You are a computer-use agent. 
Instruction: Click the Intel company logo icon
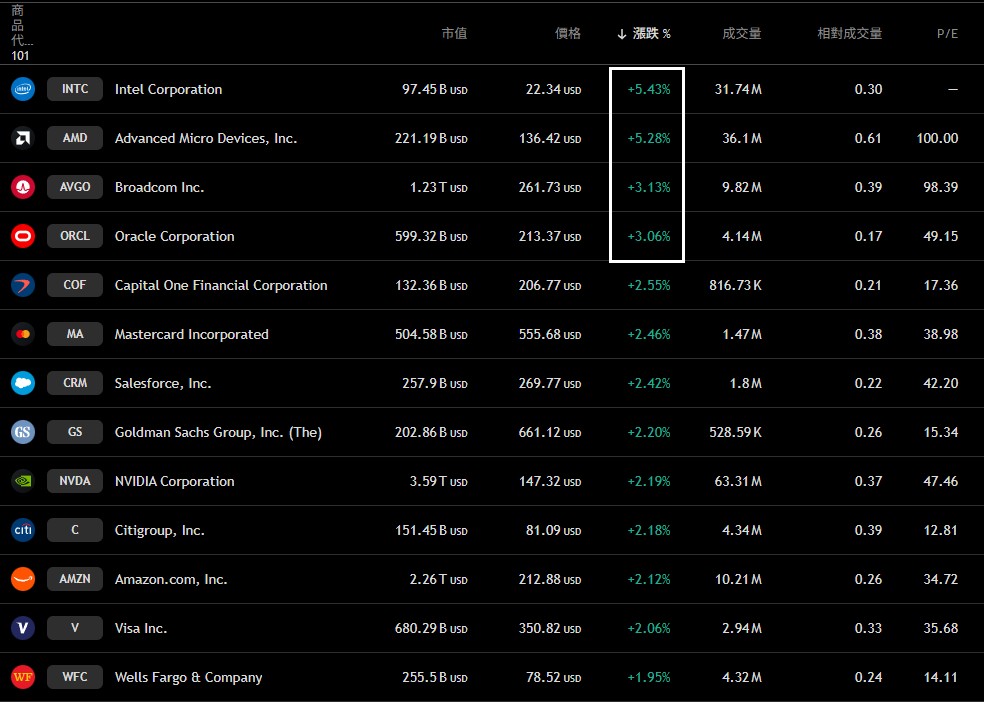coord(22,89)
